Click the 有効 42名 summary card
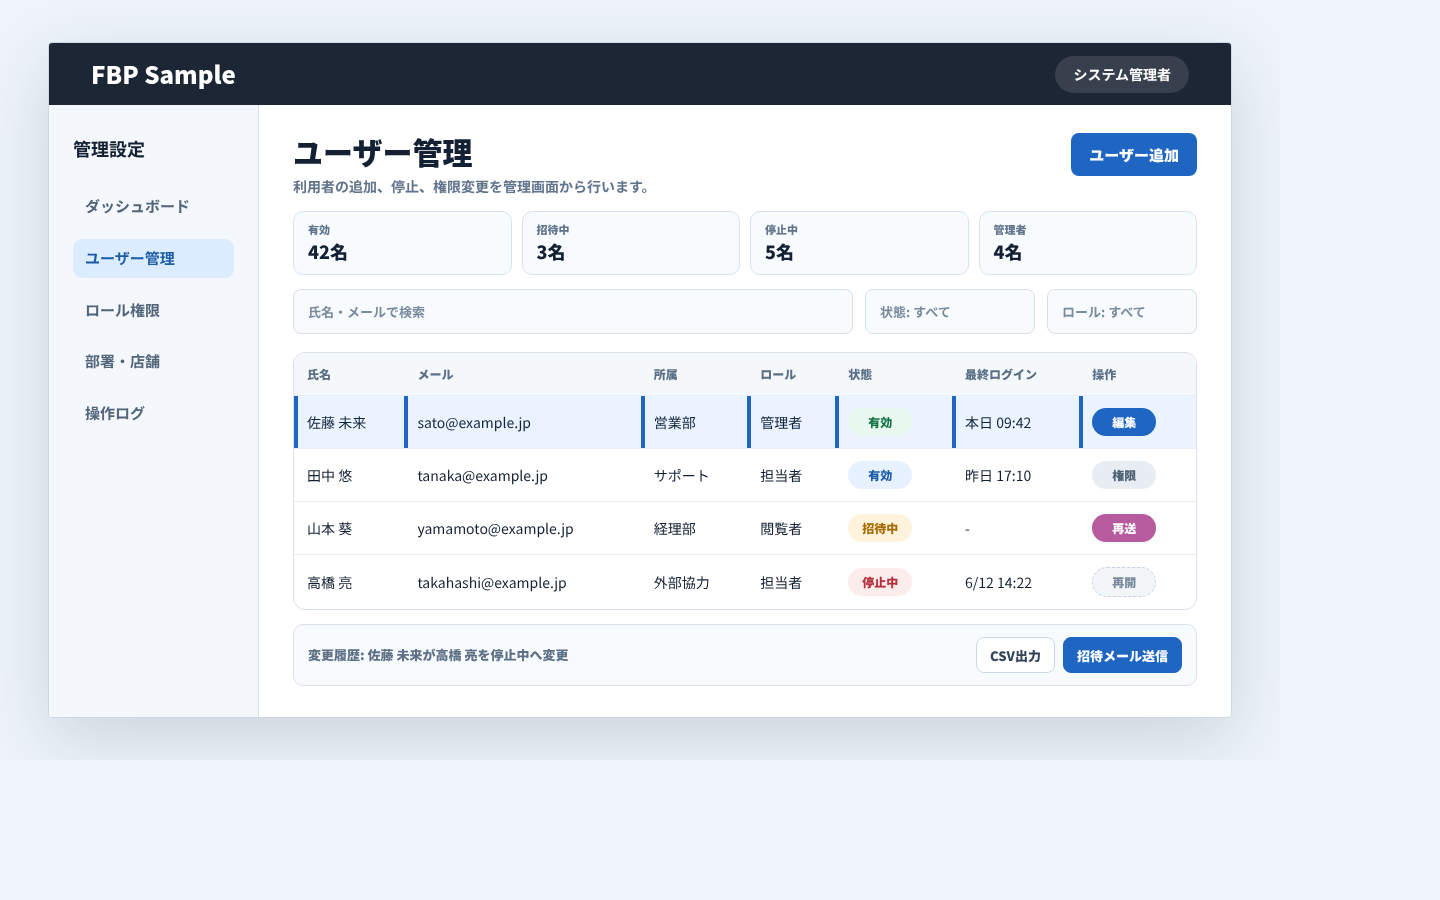Viewport: 1440px width, 900px height. [x=402, y=243]
